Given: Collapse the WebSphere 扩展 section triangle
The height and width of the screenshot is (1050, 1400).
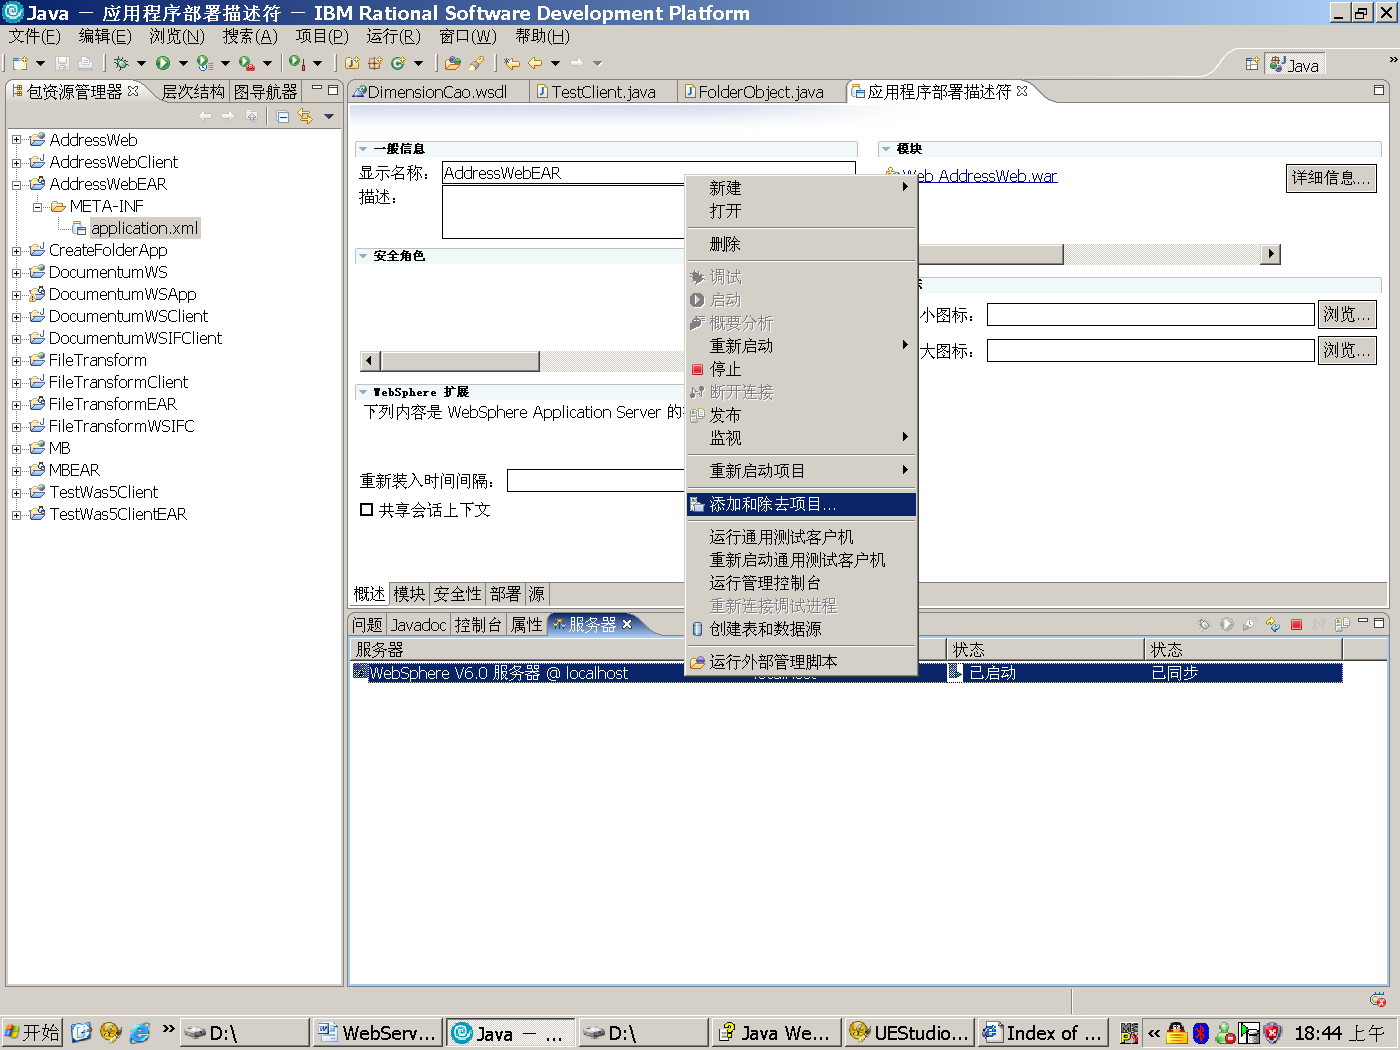Looking at the screenshot, I should click(x=363, y=392).
